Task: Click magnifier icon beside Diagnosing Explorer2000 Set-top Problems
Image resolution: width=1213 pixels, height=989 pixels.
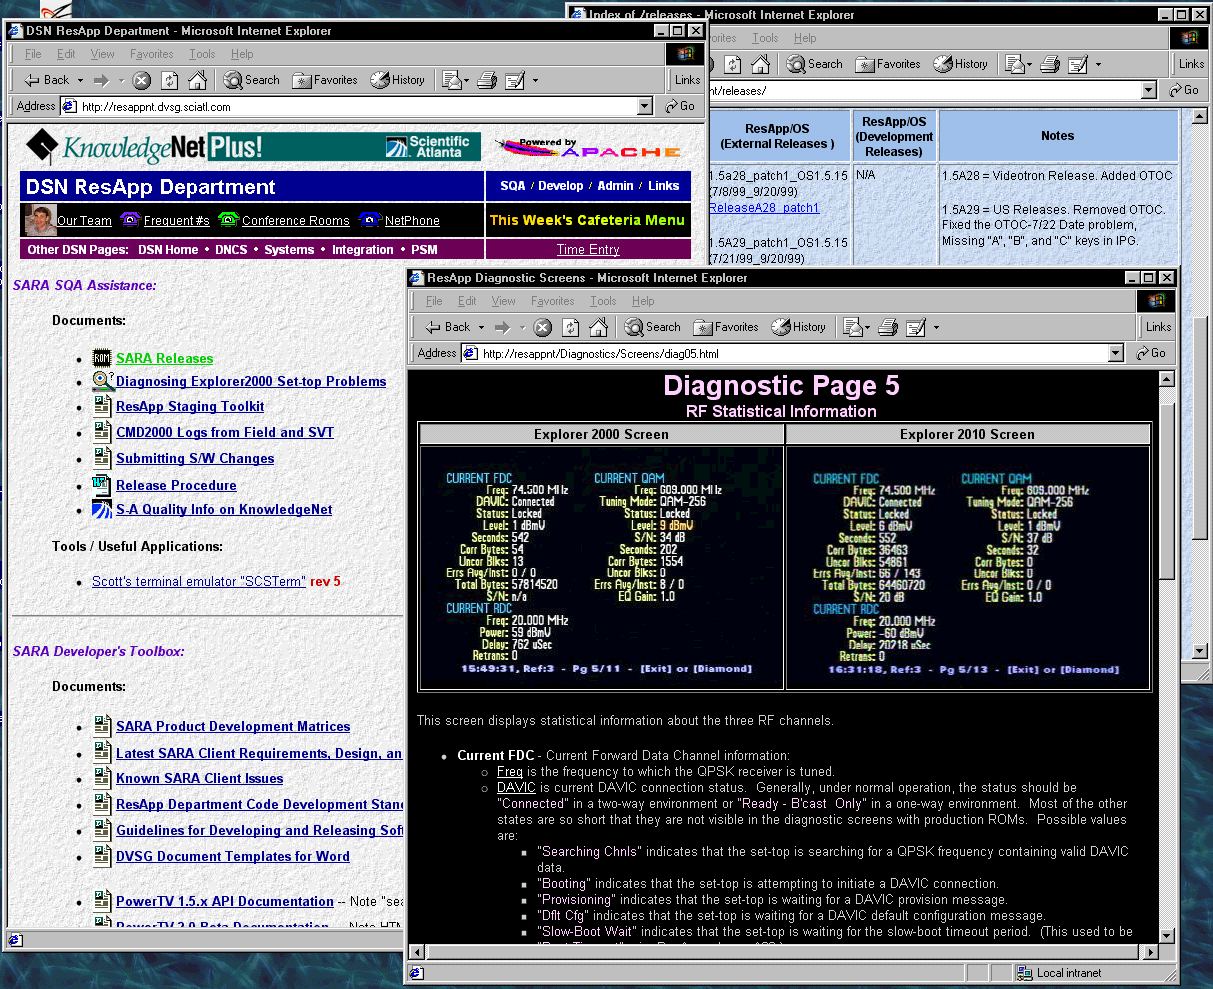Action: 103,381
